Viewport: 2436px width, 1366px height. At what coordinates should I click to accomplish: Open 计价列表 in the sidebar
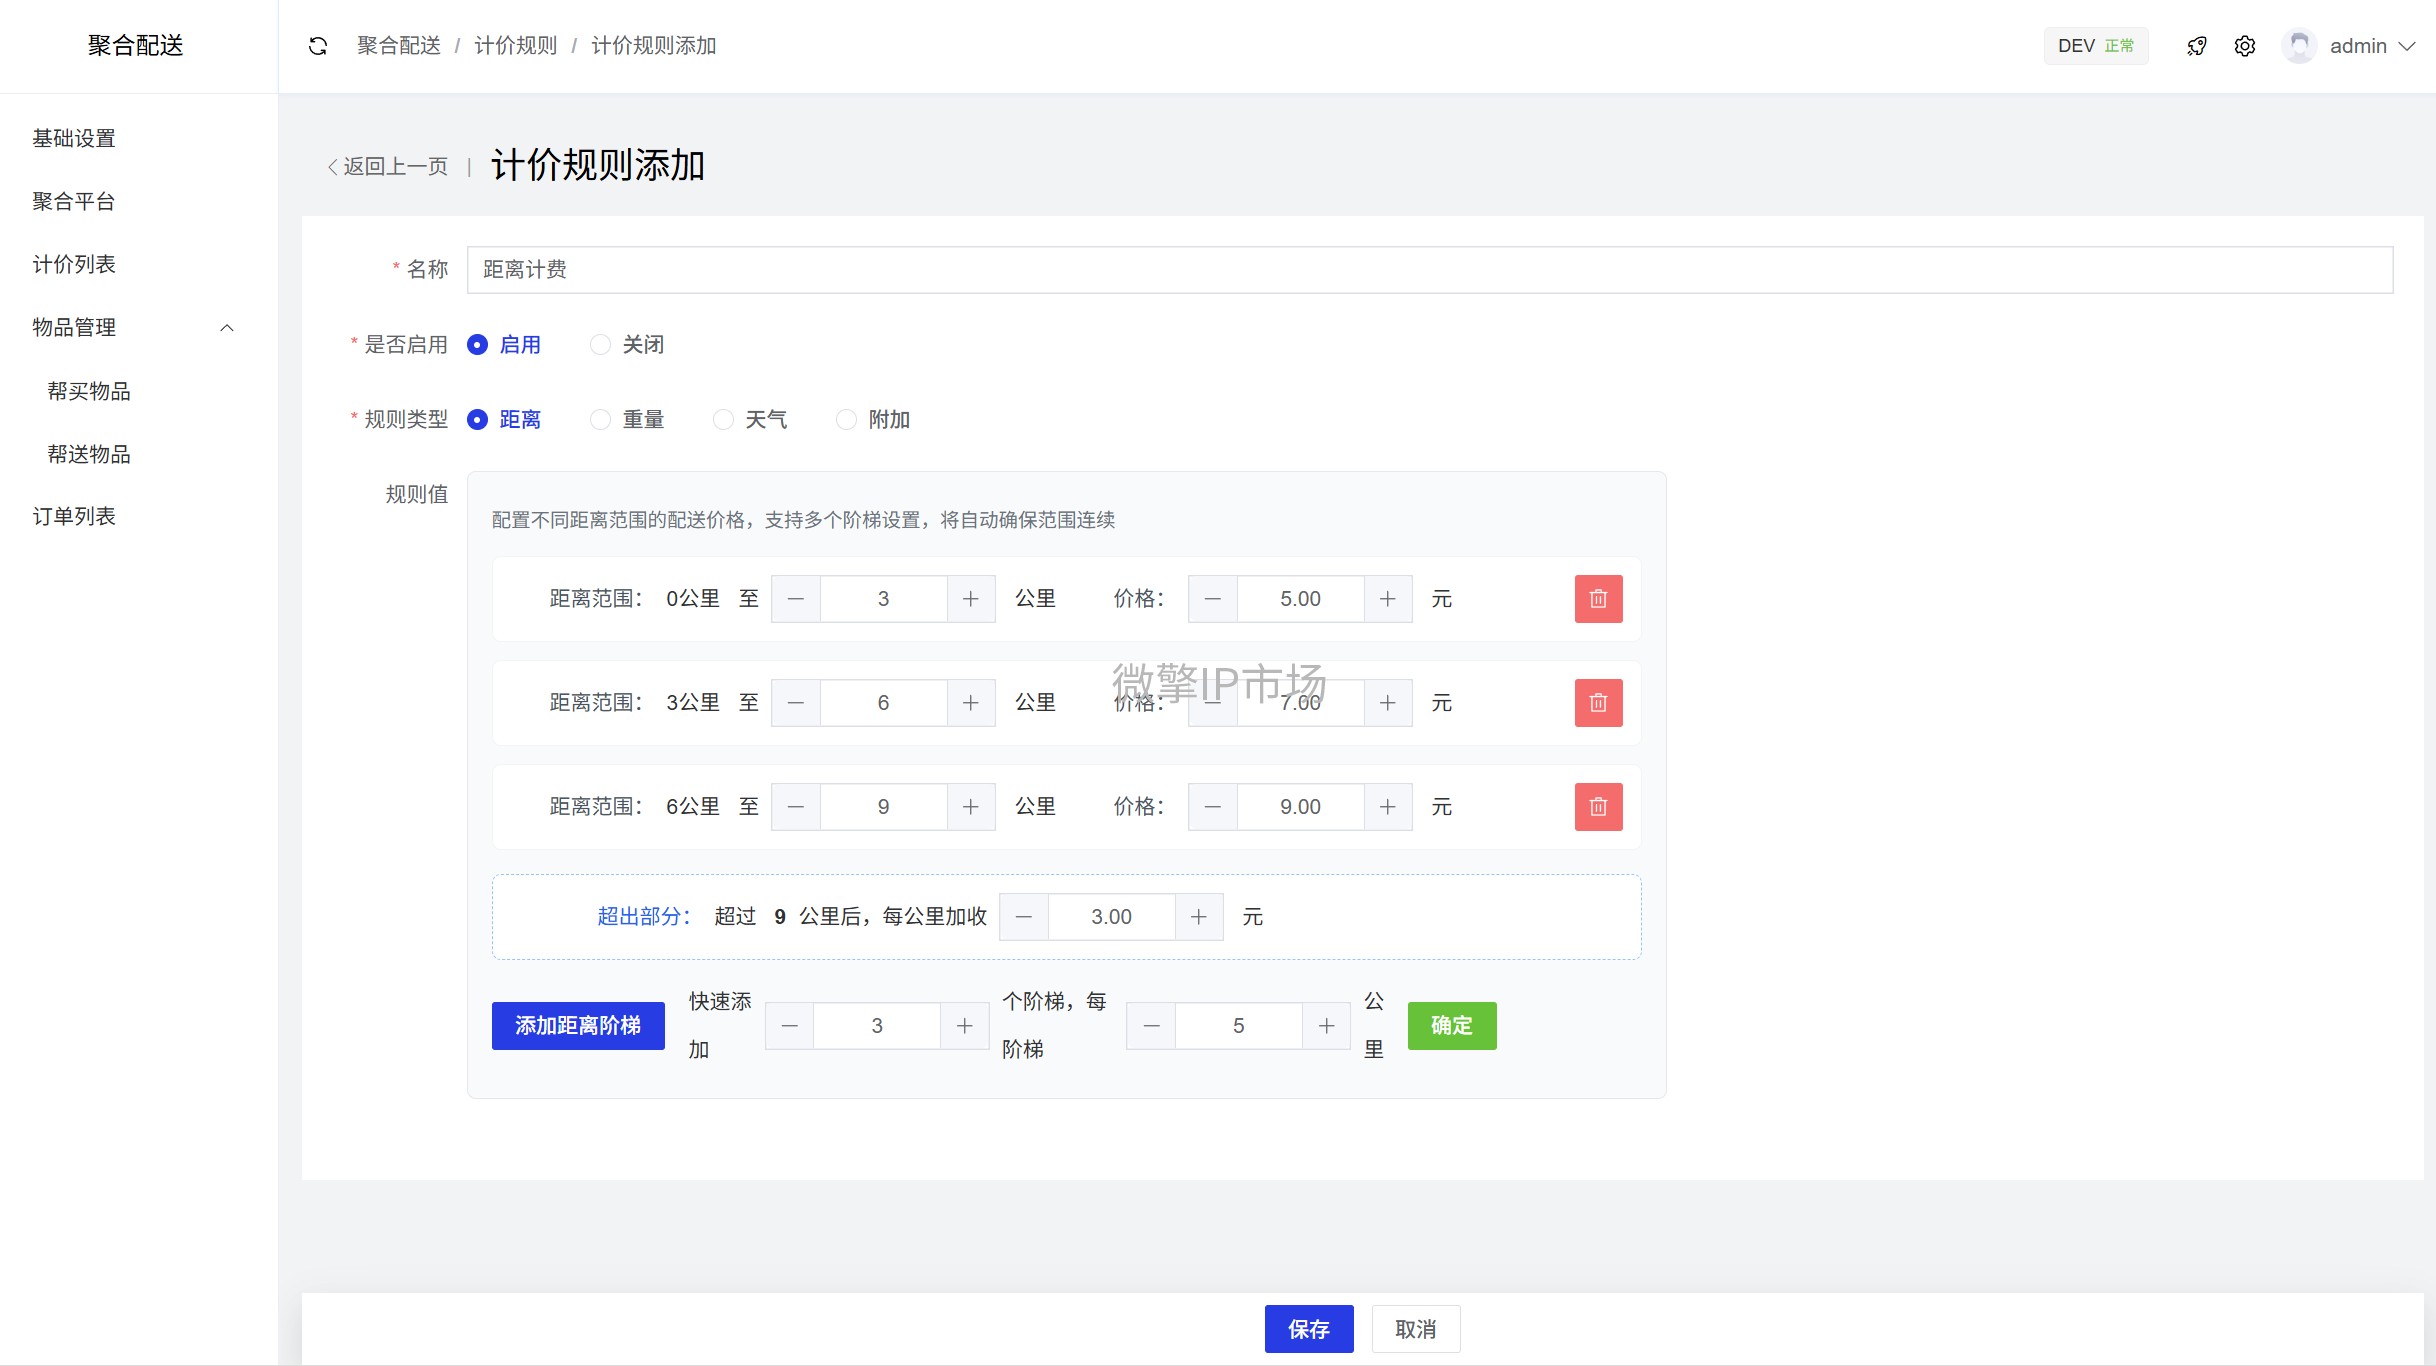tap(74, 264)
